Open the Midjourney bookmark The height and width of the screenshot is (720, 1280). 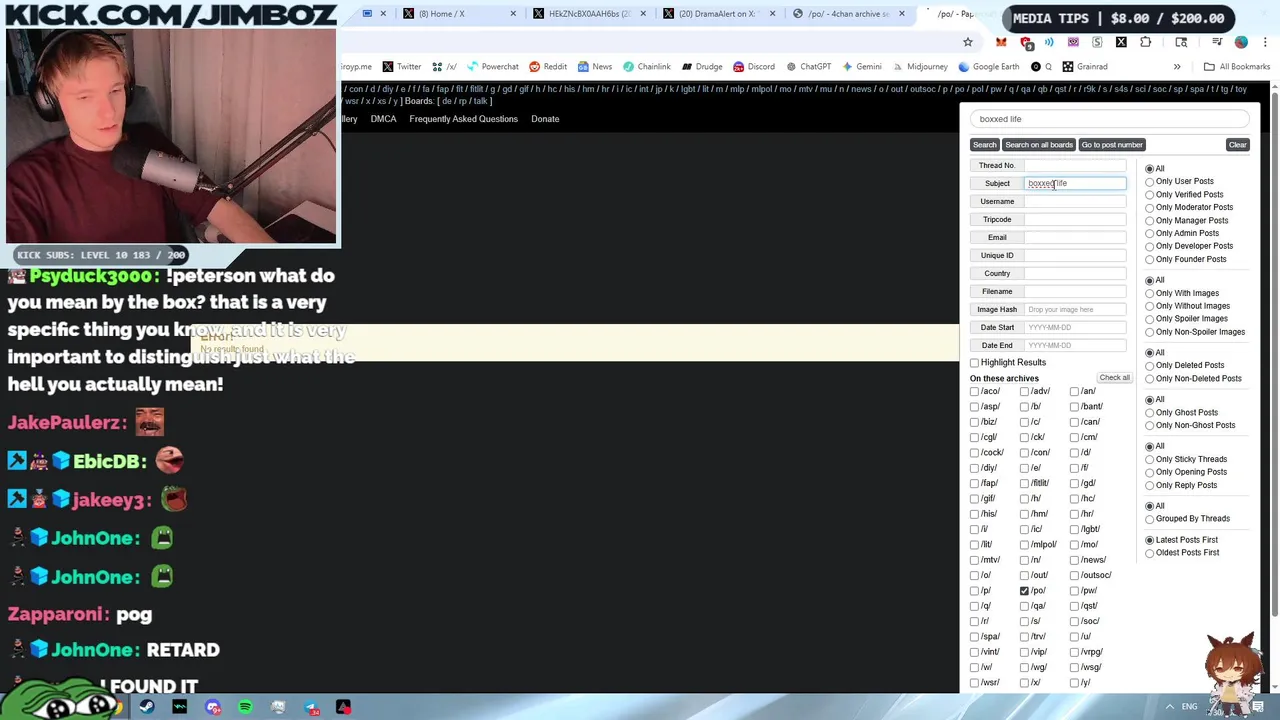[x=920, y=67]
